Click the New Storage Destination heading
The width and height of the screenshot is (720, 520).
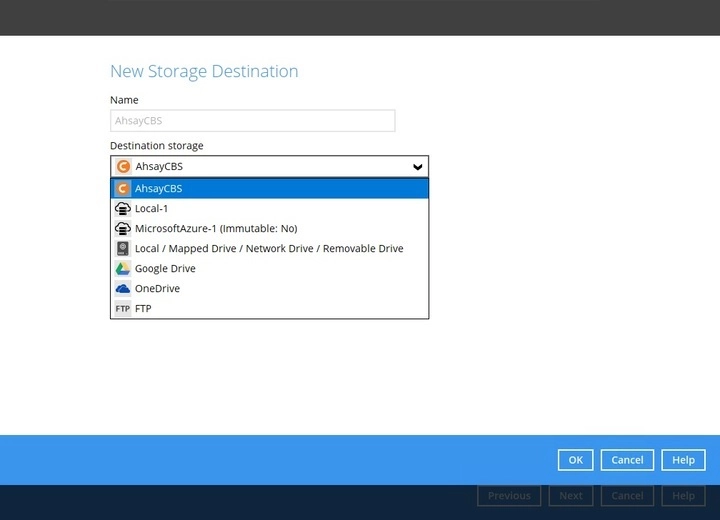click(x=204, y=71)
